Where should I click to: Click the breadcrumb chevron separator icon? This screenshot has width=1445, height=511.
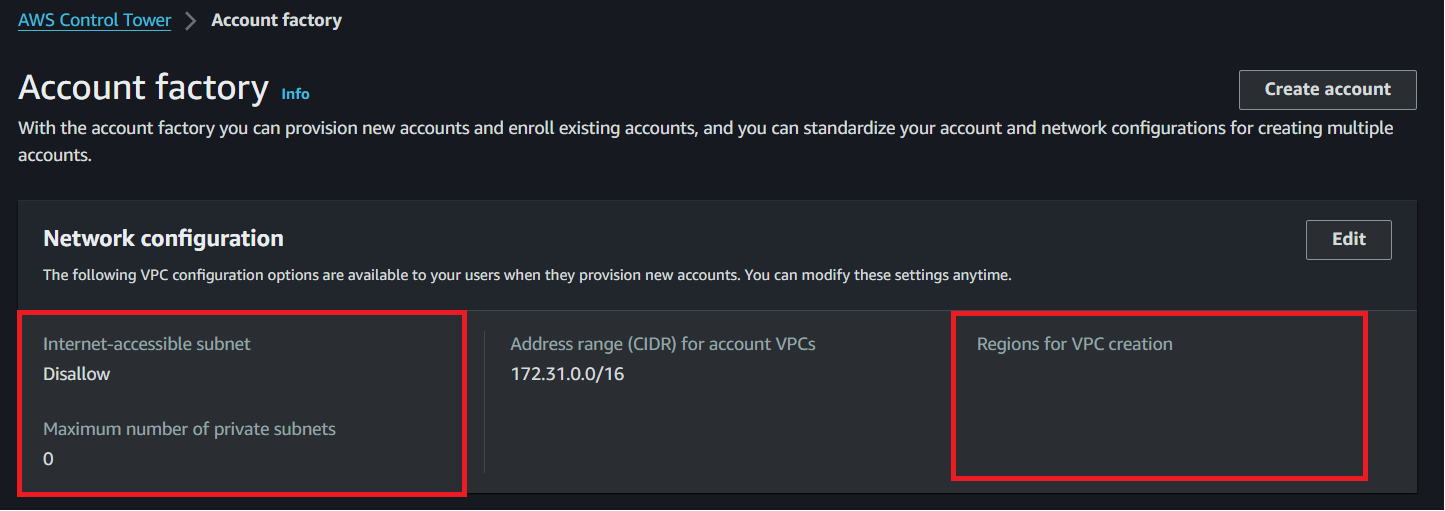click(191, 21)
